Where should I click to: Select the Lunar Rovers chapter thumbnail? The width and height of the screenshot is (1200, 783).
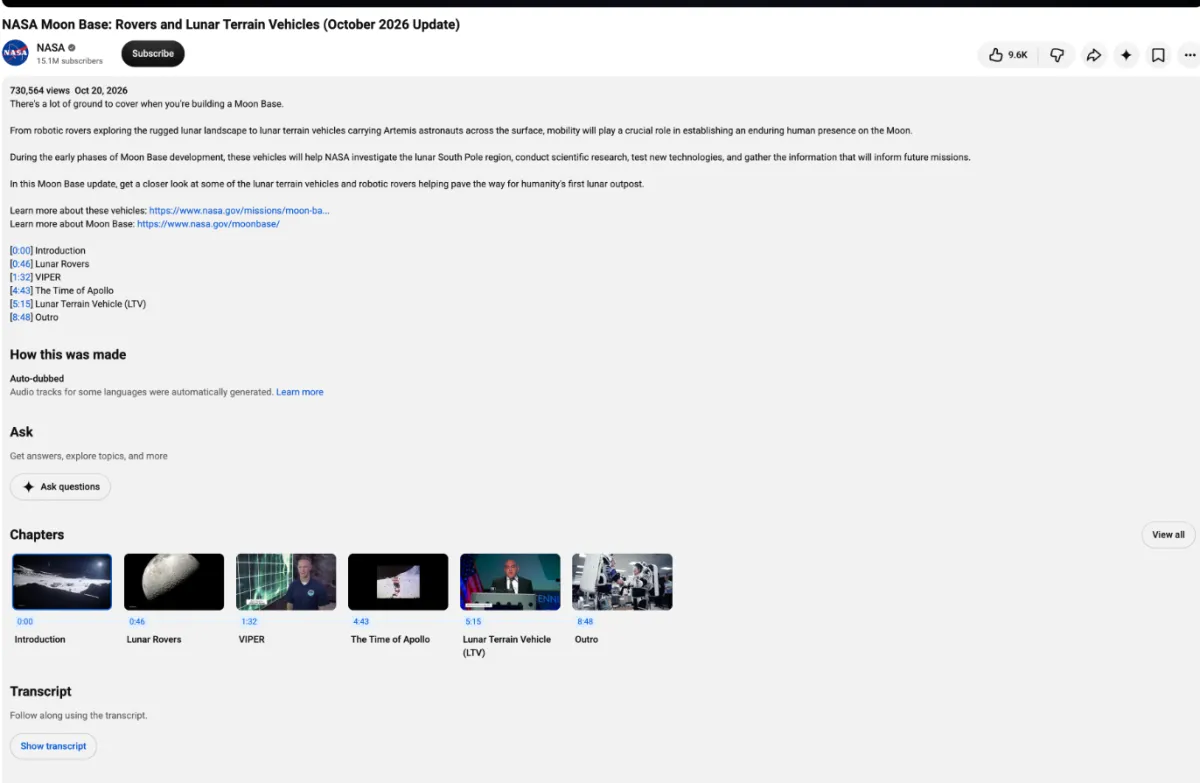(174, 582)
